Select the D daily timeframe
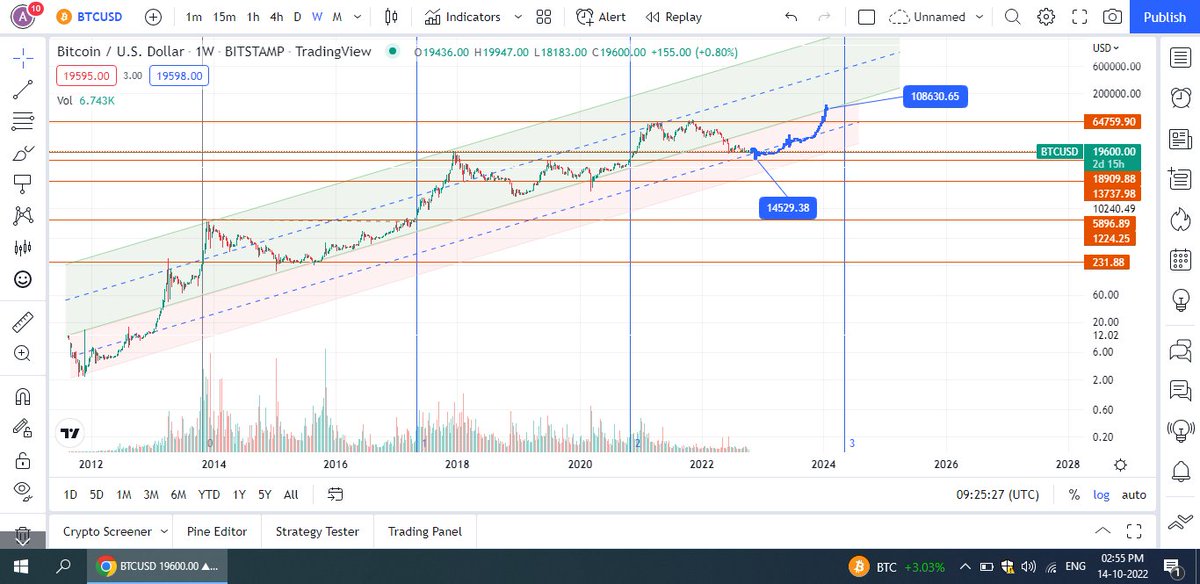 (x=297, y=17)
